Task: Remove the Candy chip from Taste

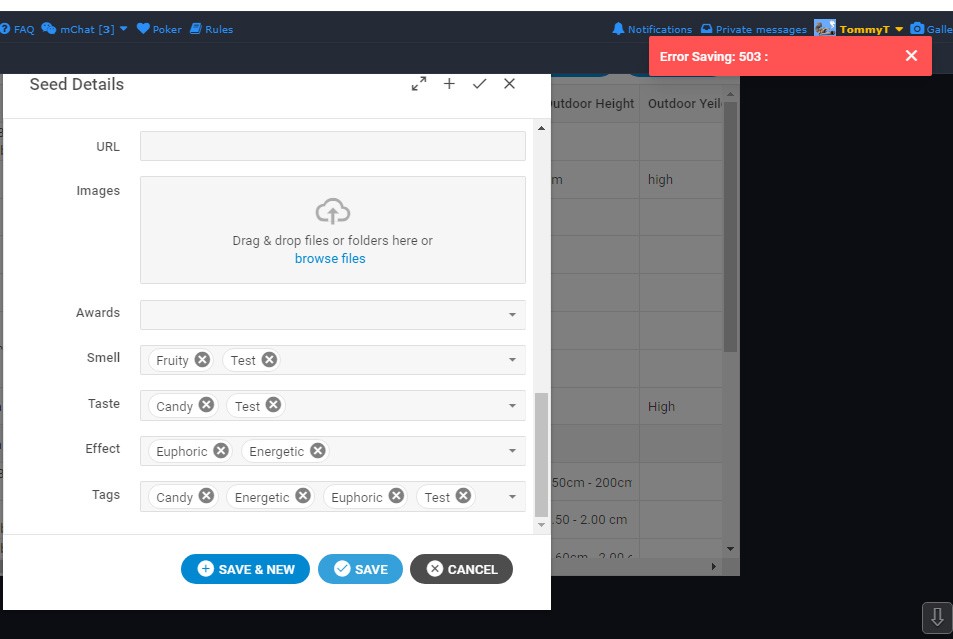Action: (x=206, y=405)
